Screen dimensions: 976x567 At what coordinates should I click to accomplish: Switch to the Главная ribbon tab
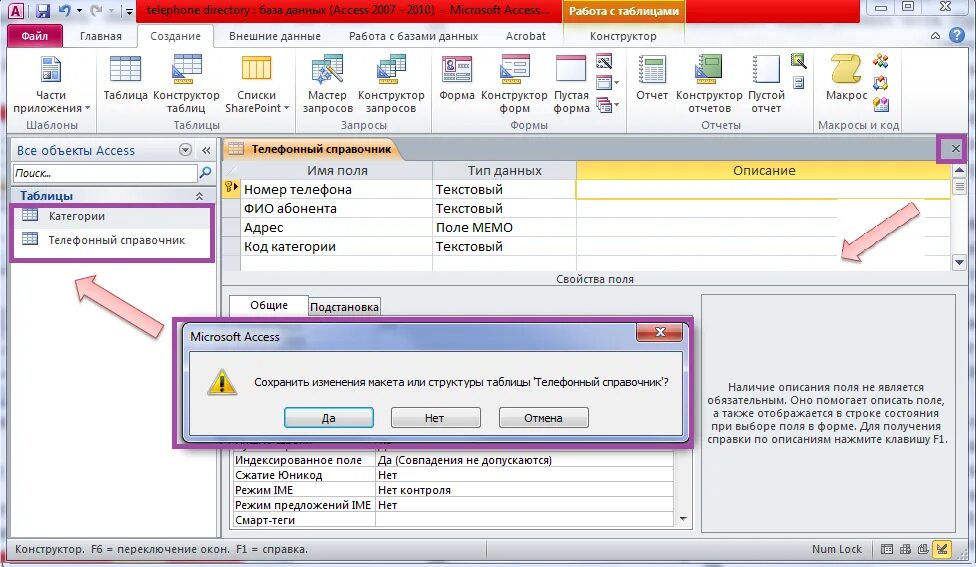click(101, 36)
